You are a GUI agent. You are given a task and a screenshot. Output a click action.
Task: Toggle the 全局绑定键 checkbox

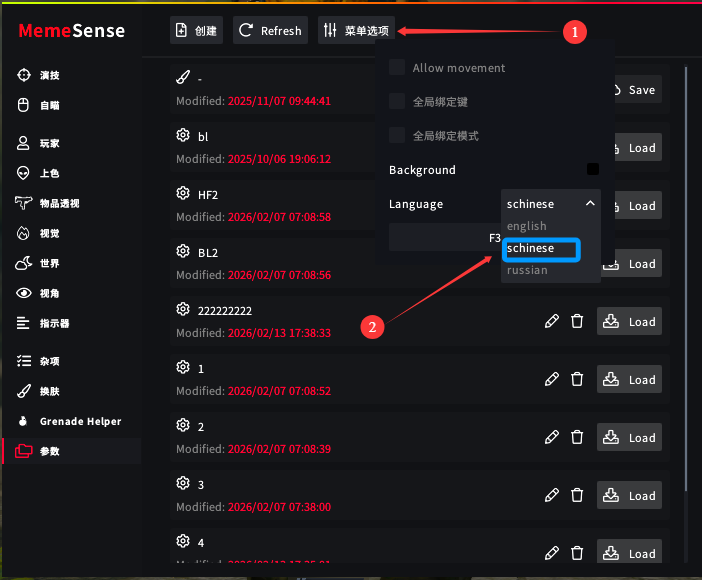coord(397,102)
